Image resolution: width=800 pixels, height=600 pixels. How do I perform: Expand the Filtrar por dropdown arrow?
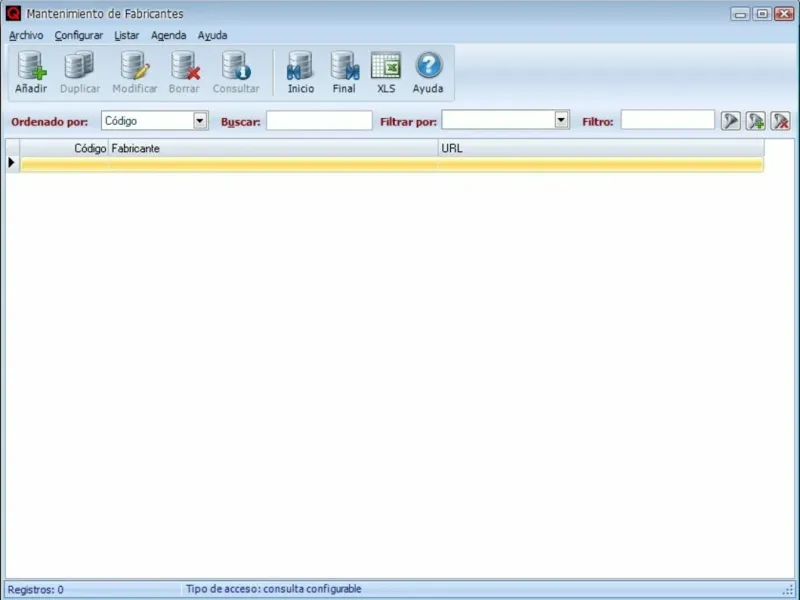561,120
